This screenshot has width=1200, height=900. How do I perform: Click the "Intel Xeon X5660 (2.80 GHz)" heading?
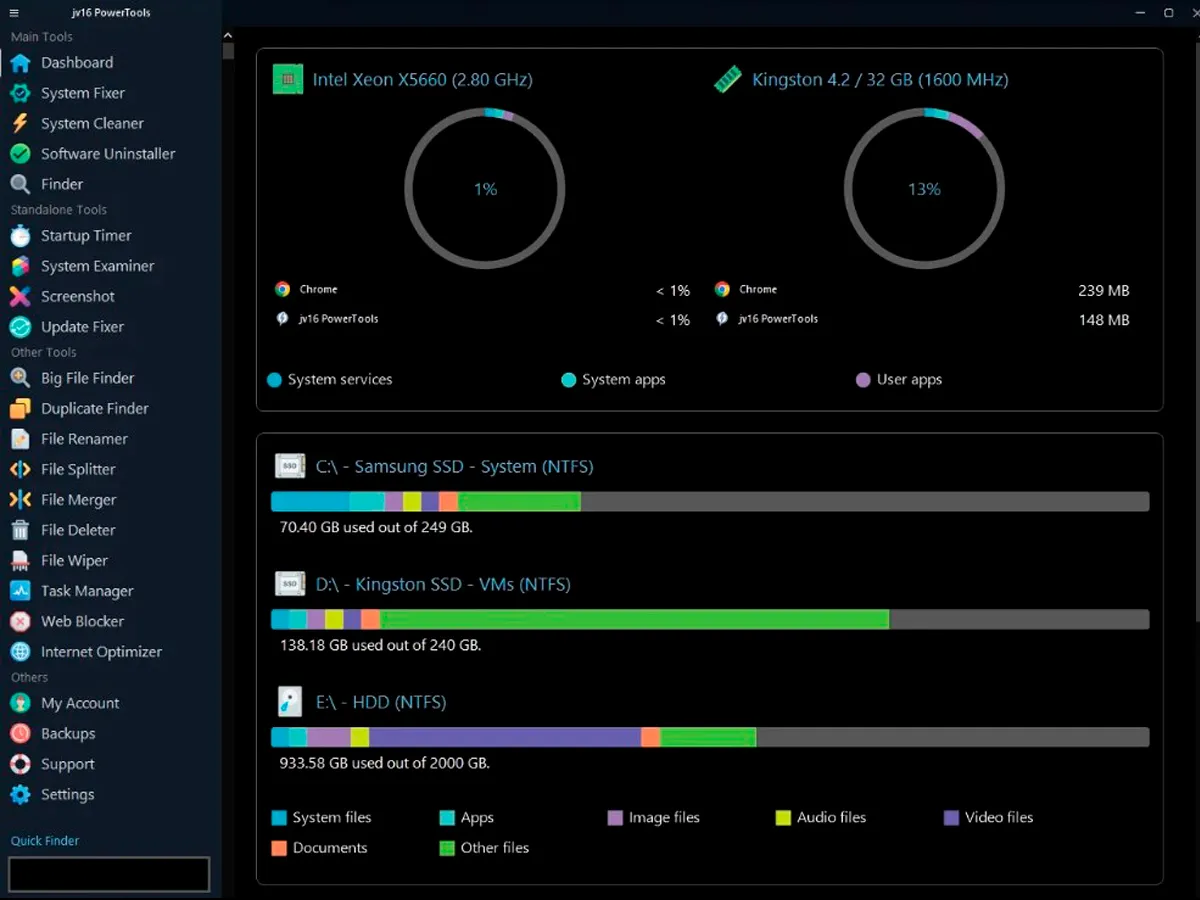[x=423, y=80]
